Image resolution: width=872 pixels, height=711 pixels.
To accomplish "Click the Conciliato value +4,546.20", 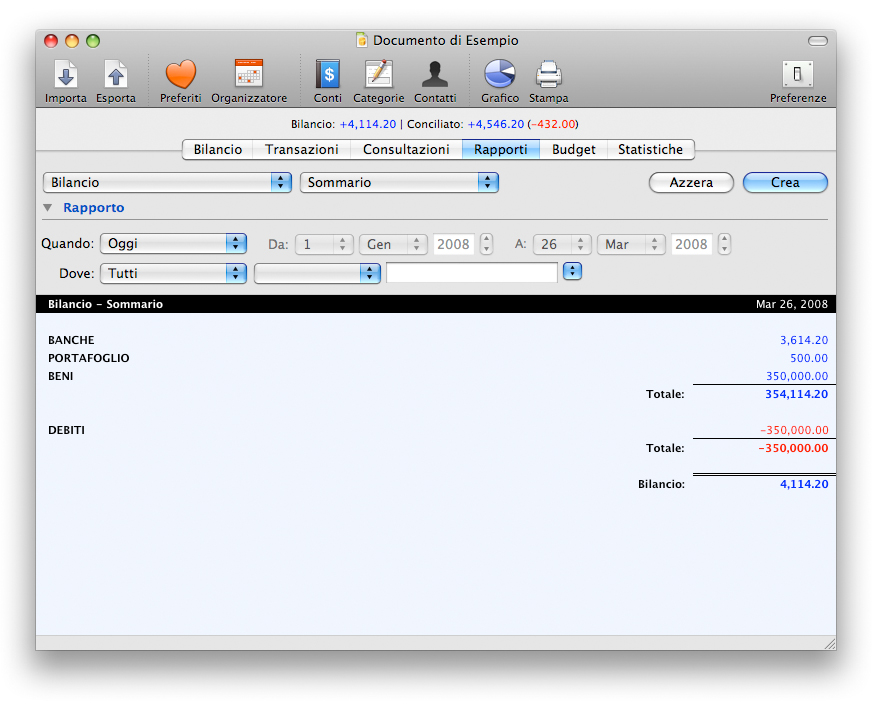I will click(x=496, y=124).
